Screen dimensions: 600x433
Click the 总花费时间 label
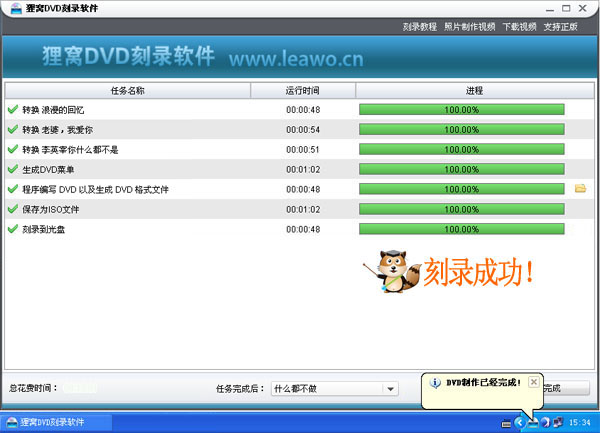tap(33, 388)
